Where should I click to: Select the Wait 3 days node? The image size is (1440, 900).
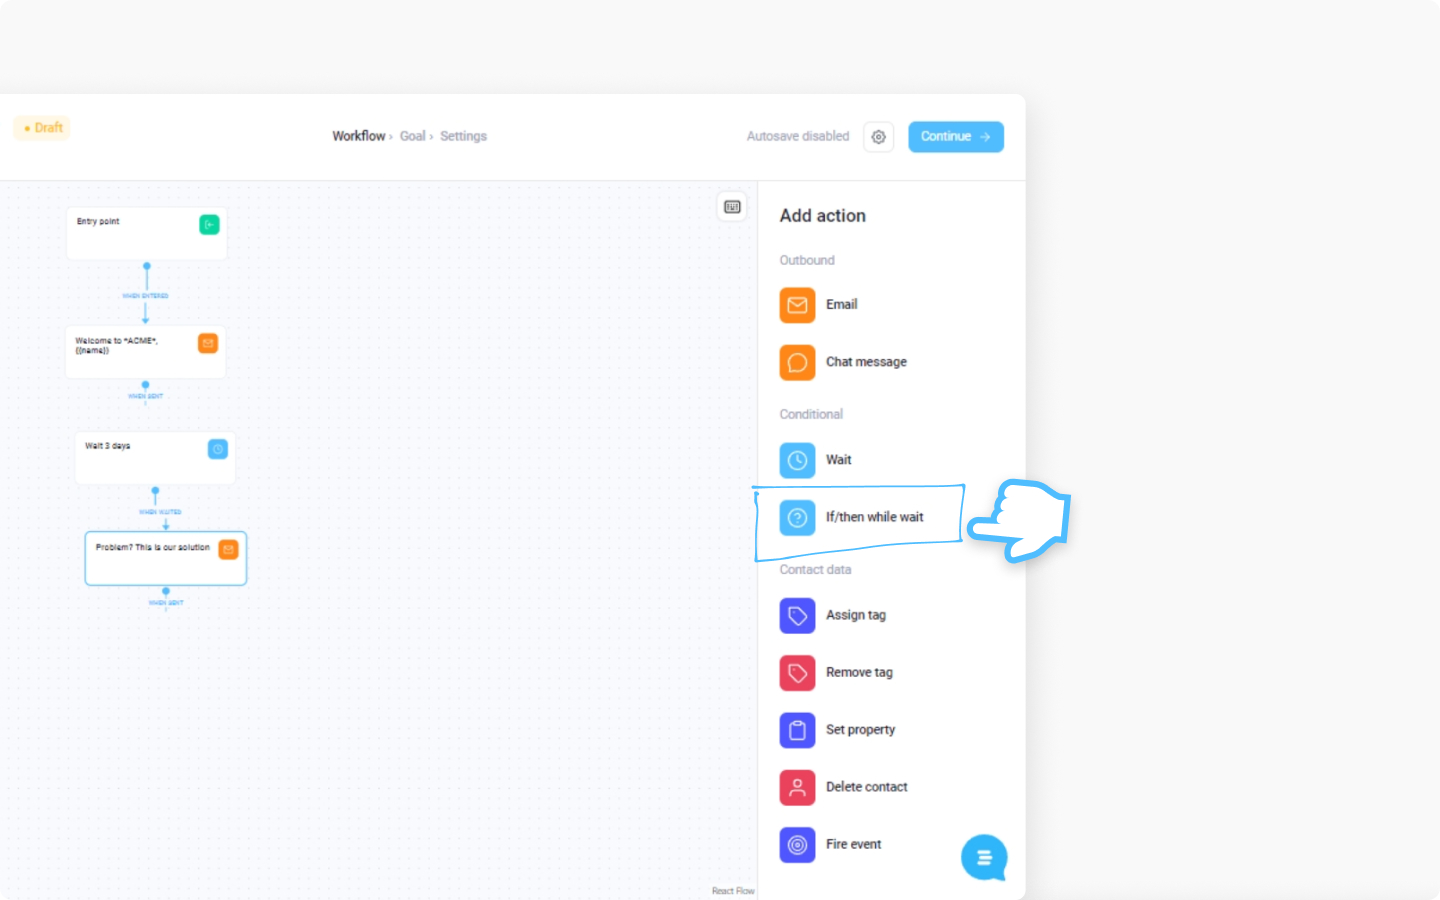155,458
